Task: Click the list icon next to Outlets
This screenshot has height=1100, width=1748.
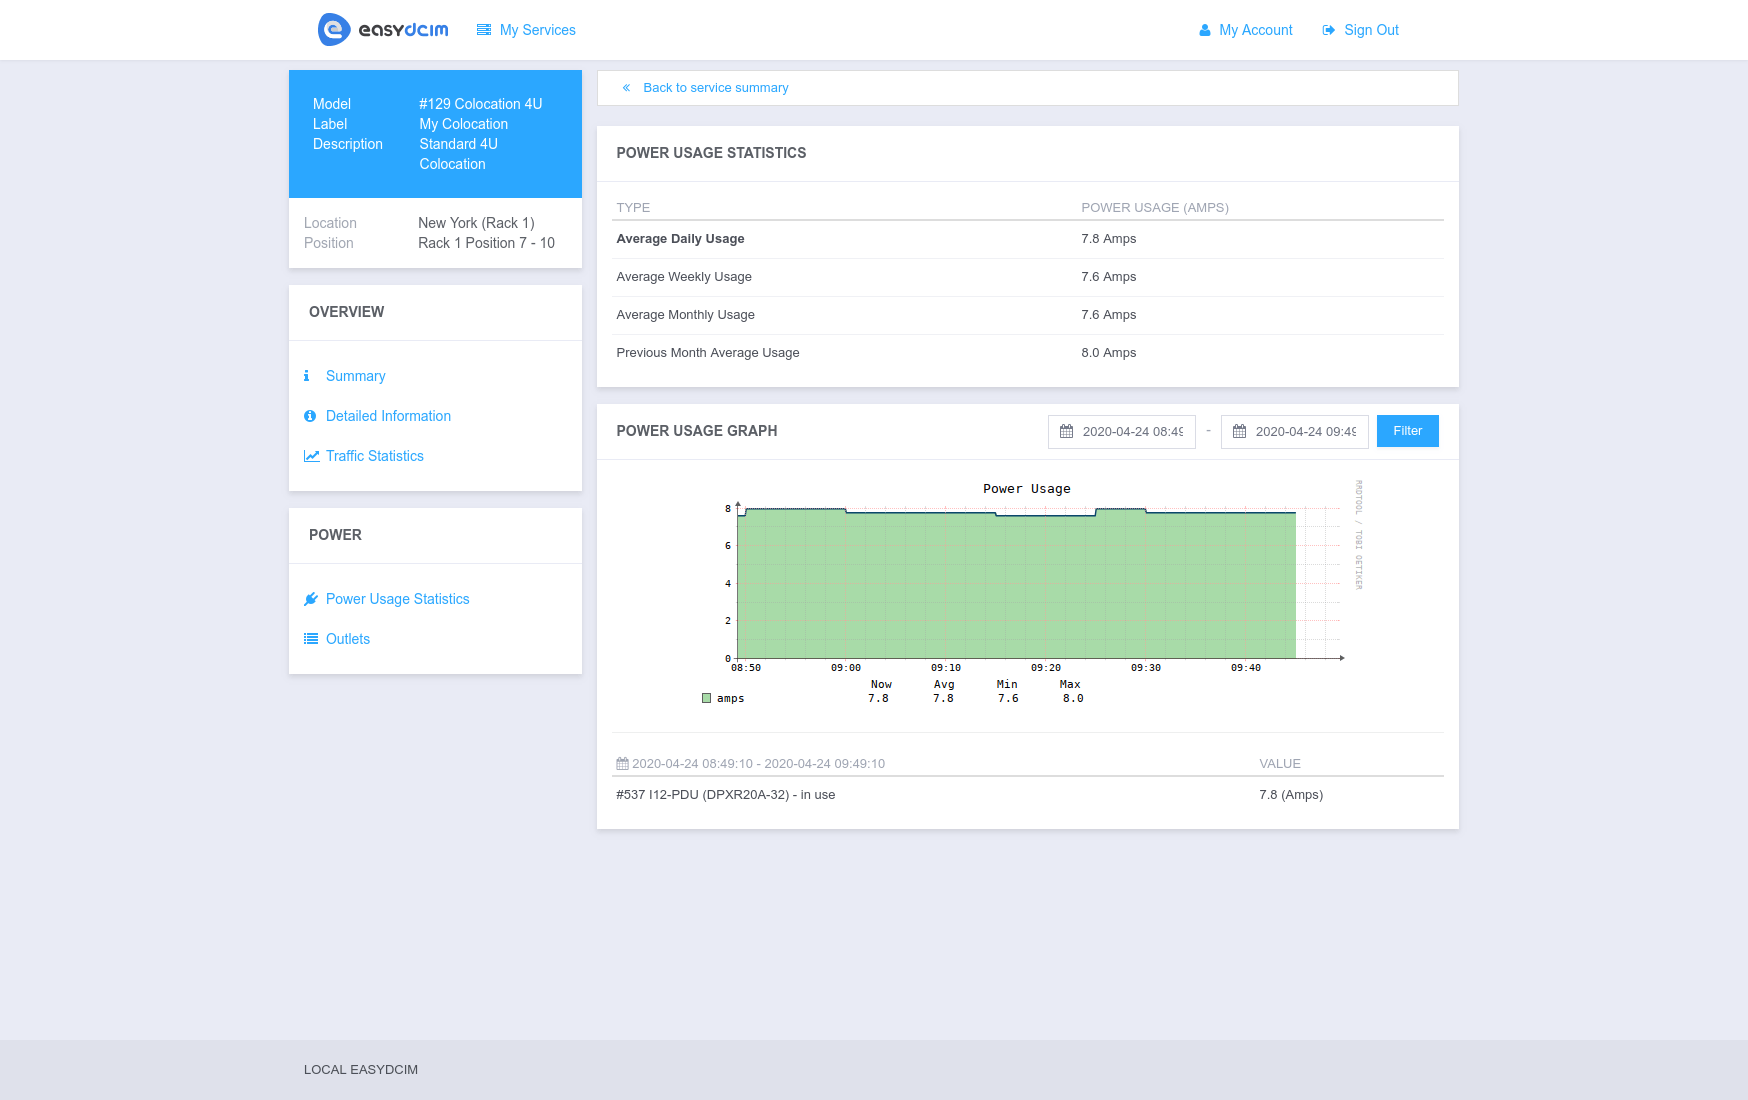Action: (x=310, y=638)
